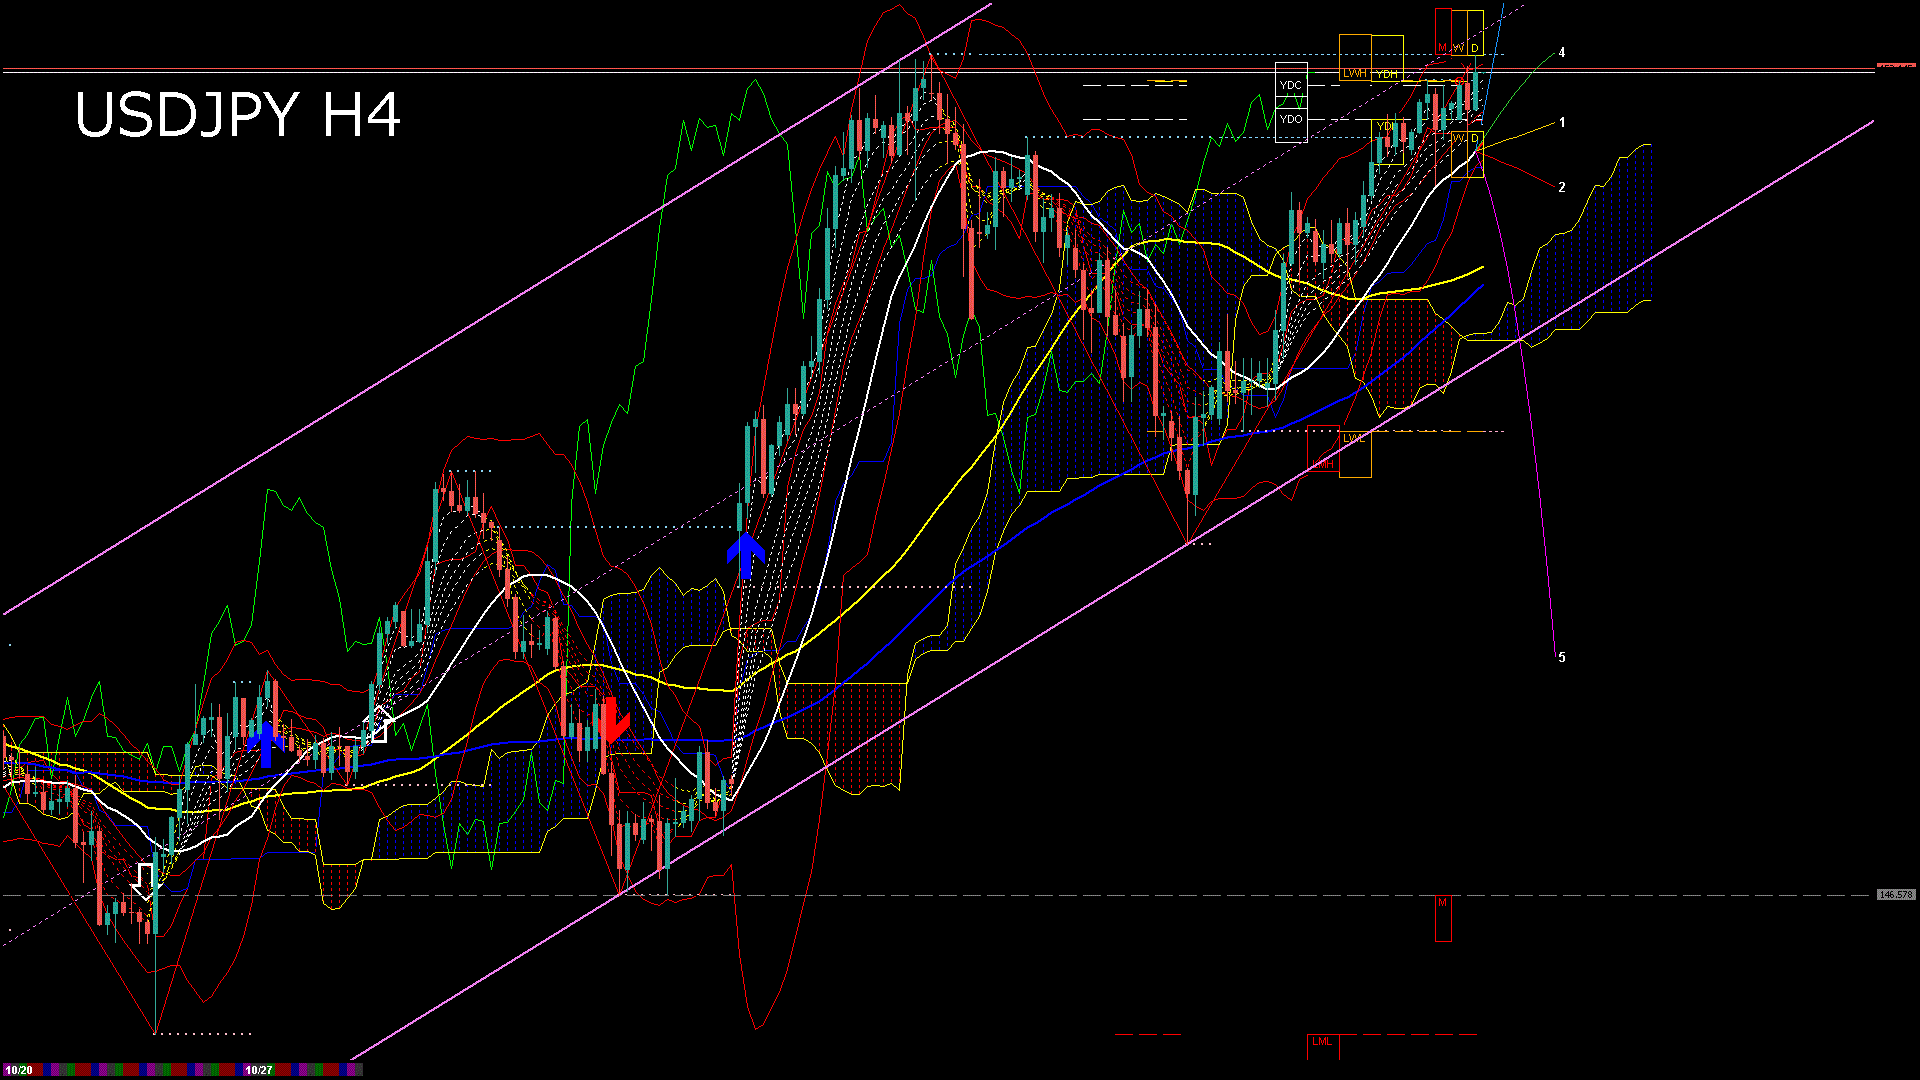
Task: Click the yellow YDH label box
Action: pyautogui.click(x=1387, y=74)
